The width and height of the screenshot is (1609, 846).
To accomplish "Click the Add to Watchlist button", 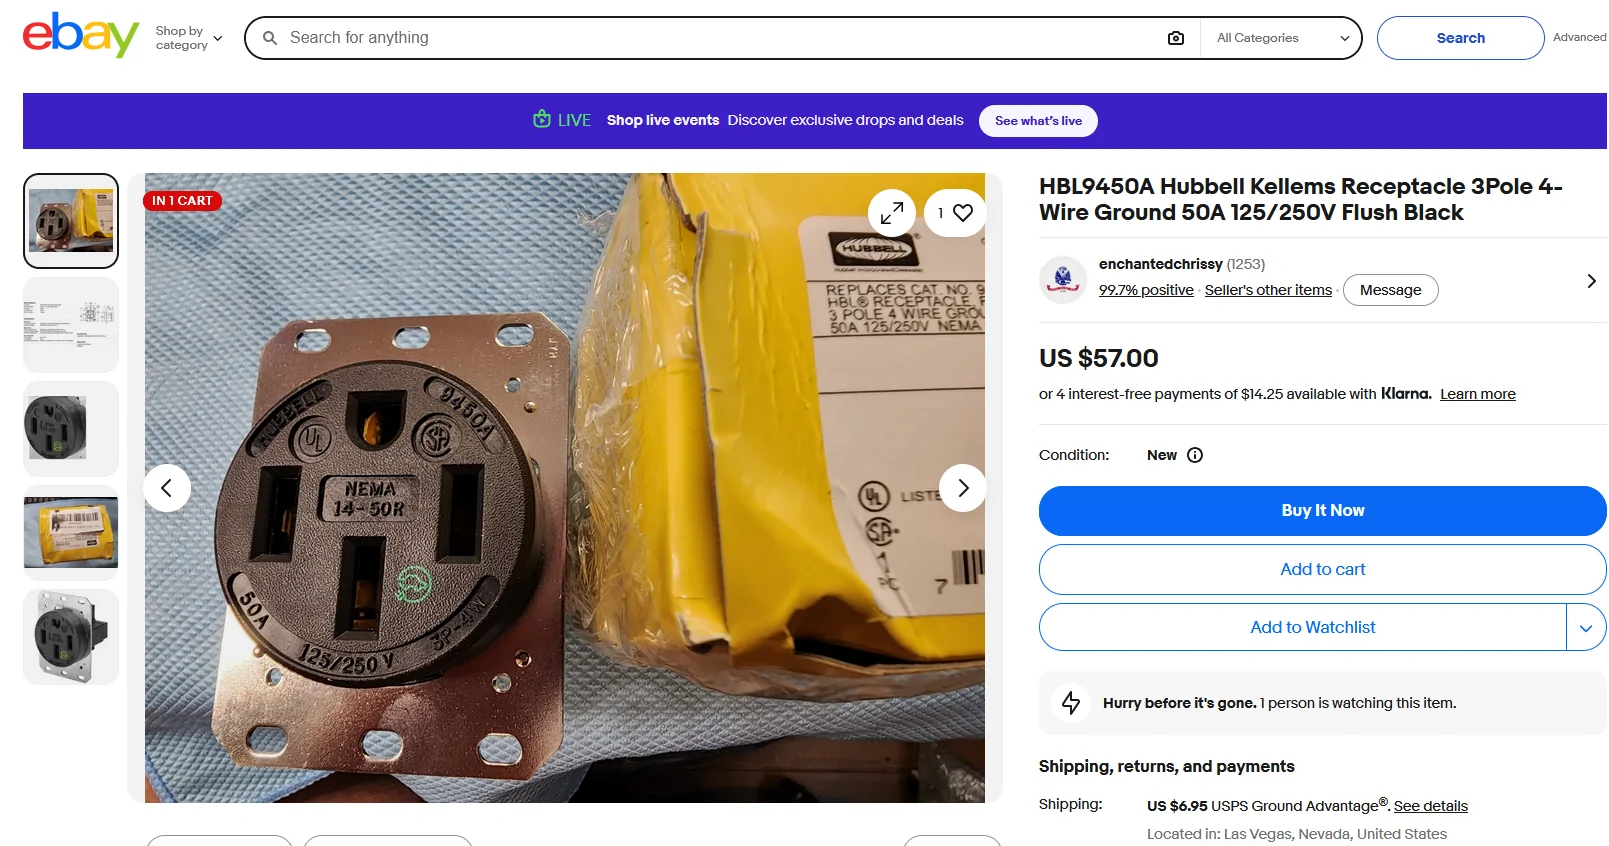I will 1303,627.
